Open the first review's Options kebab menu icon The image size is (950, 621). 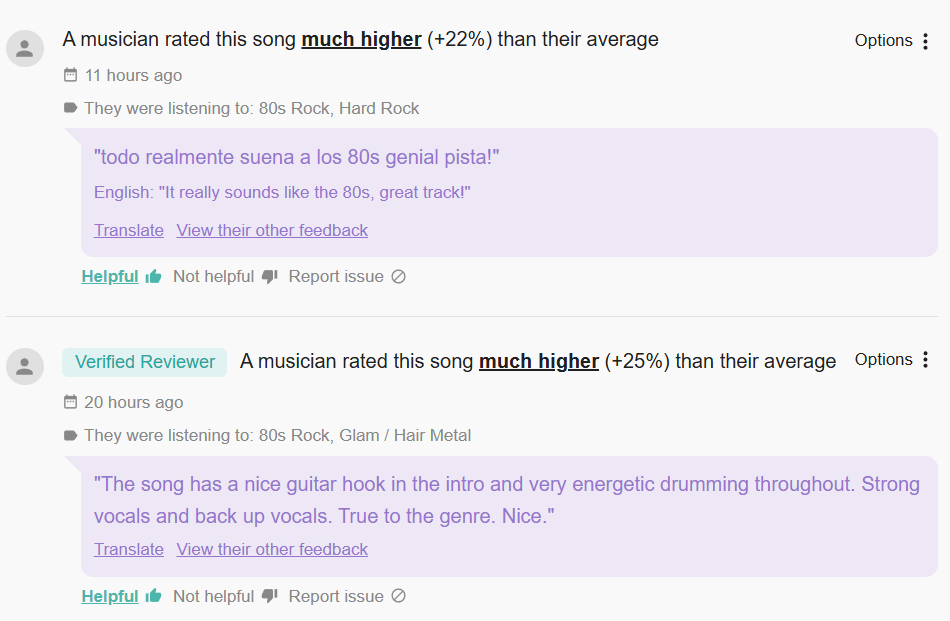click(925, 41)
